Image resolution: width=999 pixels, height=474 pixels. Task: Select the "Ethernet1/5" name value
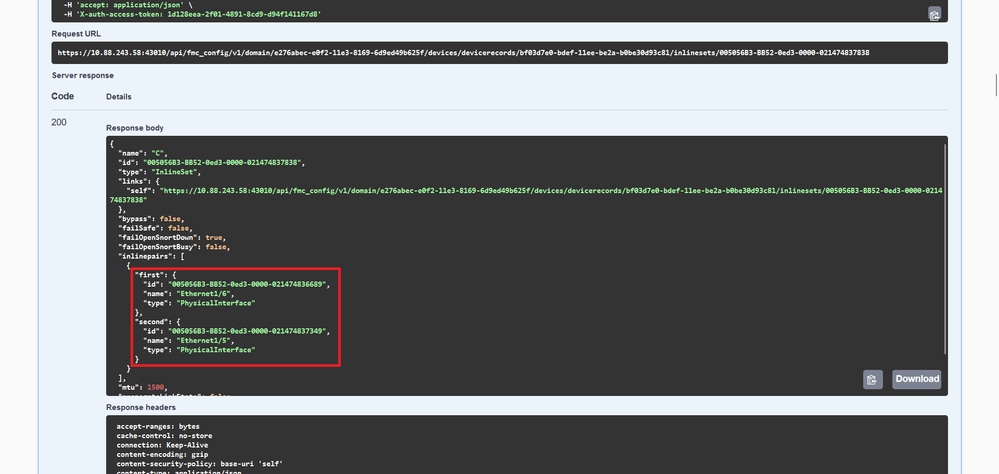point(205,341)
